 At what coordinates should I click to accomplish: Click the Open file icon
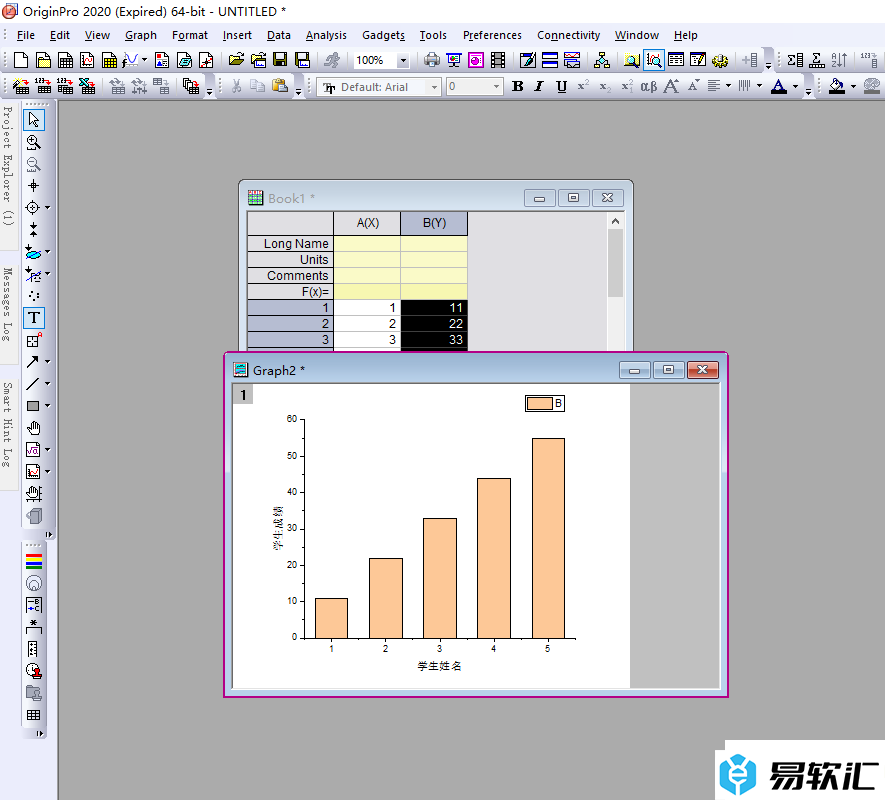(236, 60)
